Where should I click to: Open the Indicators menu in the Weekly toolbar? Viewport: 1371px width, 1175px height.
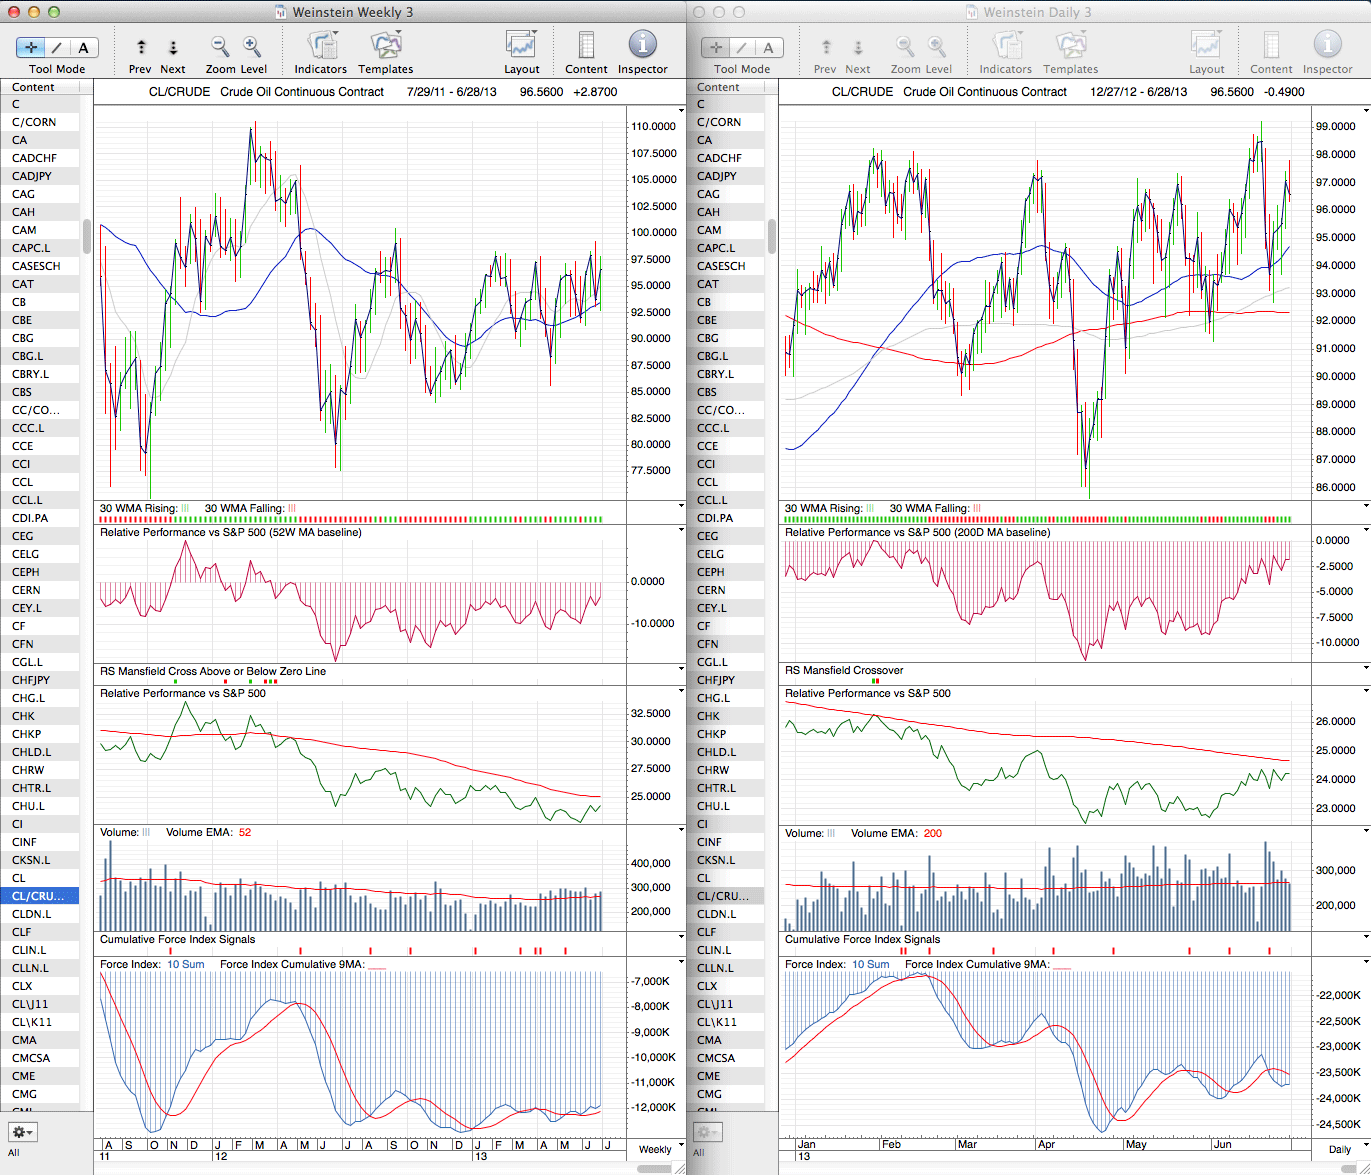tap(321, 46)
